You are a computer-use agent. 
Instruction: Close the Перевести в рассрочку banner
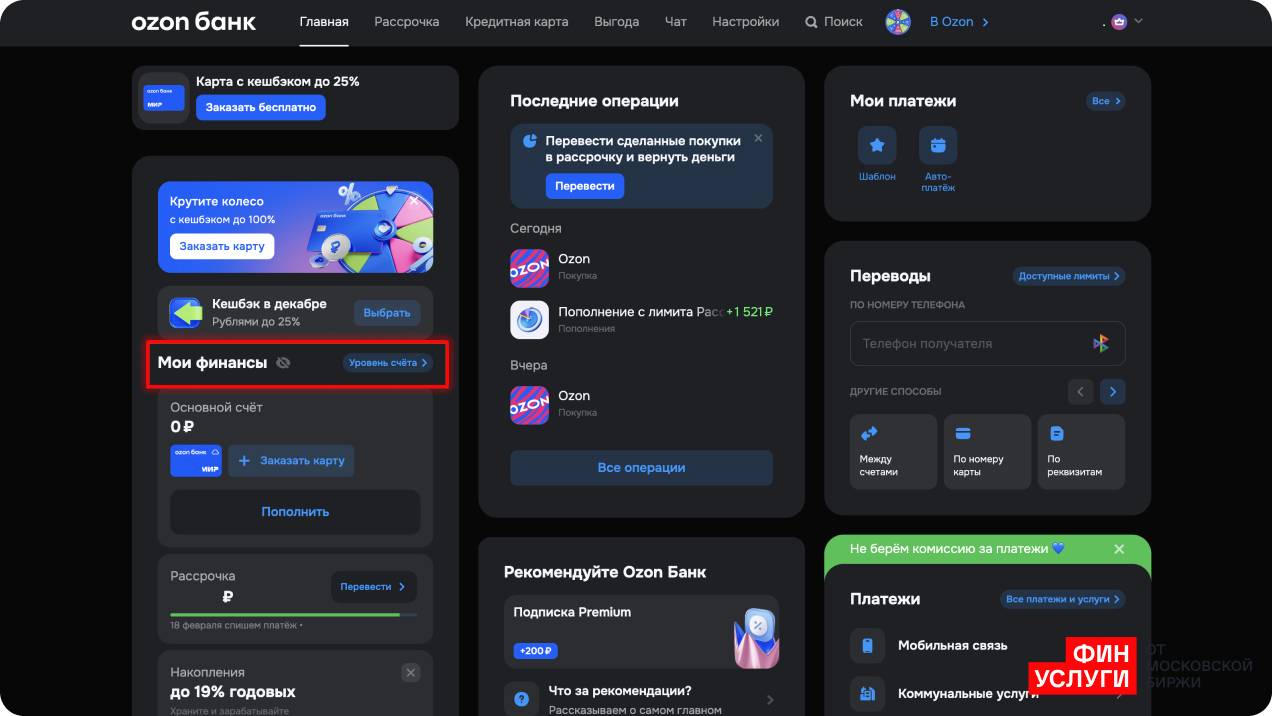[x=758, y=138]
